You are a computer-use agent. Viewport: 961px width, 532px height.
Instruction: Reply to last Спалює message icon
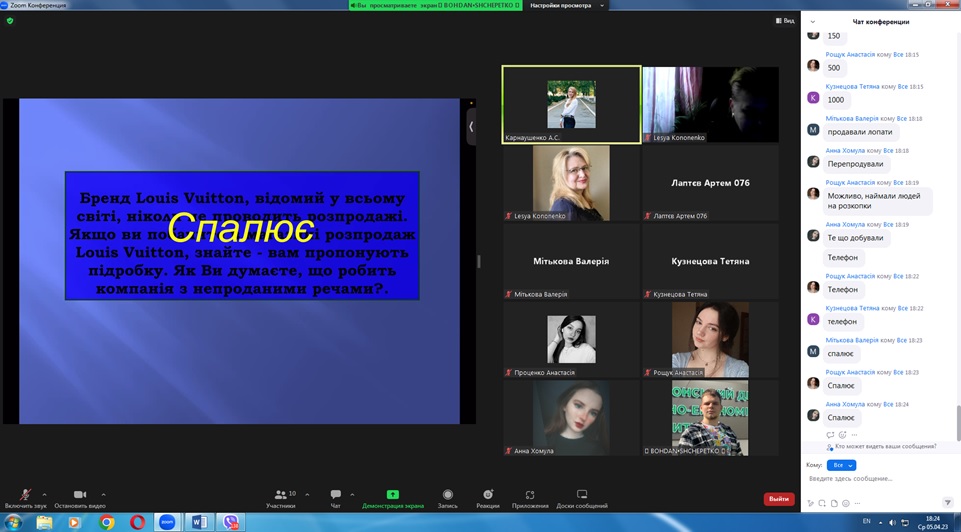pos(830,435)
